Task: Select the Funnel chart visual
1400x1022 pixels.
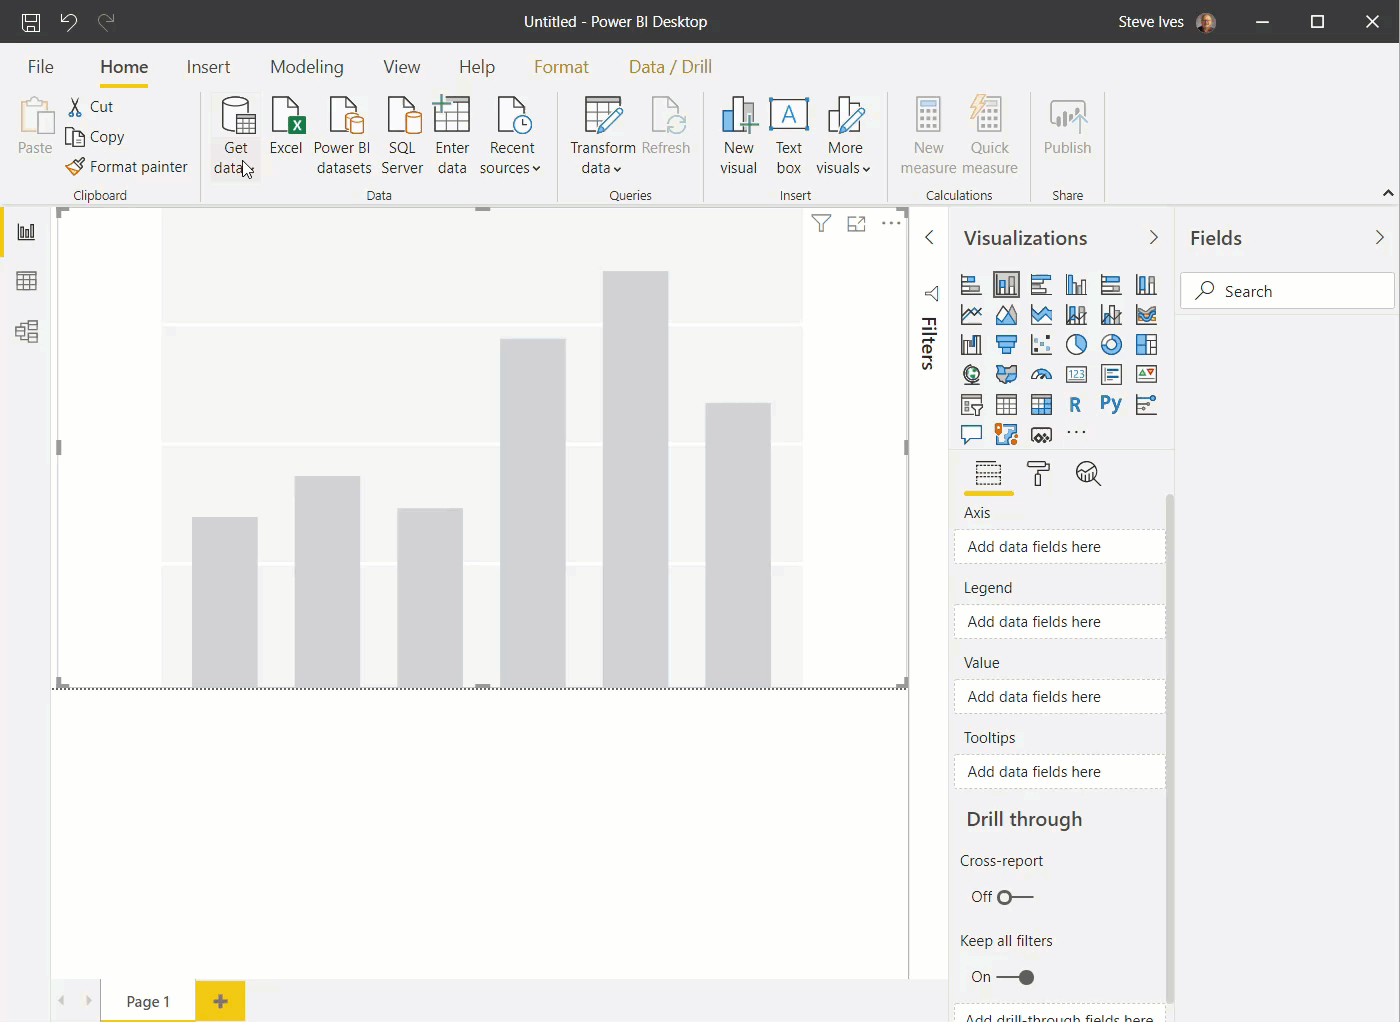Action: coord(1006,344)
